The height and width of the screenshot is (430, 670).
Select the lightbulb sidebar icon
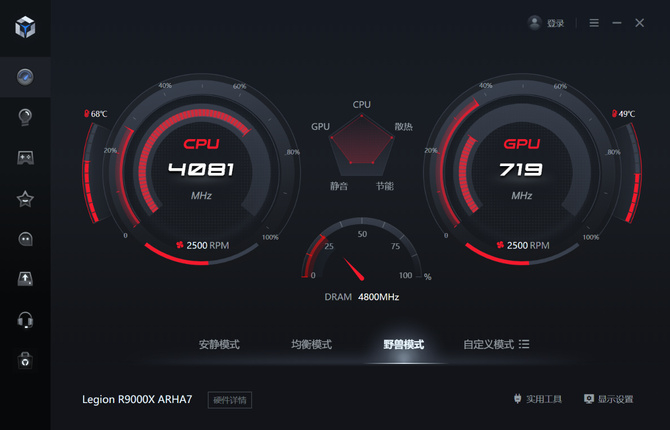pos(25,117)
